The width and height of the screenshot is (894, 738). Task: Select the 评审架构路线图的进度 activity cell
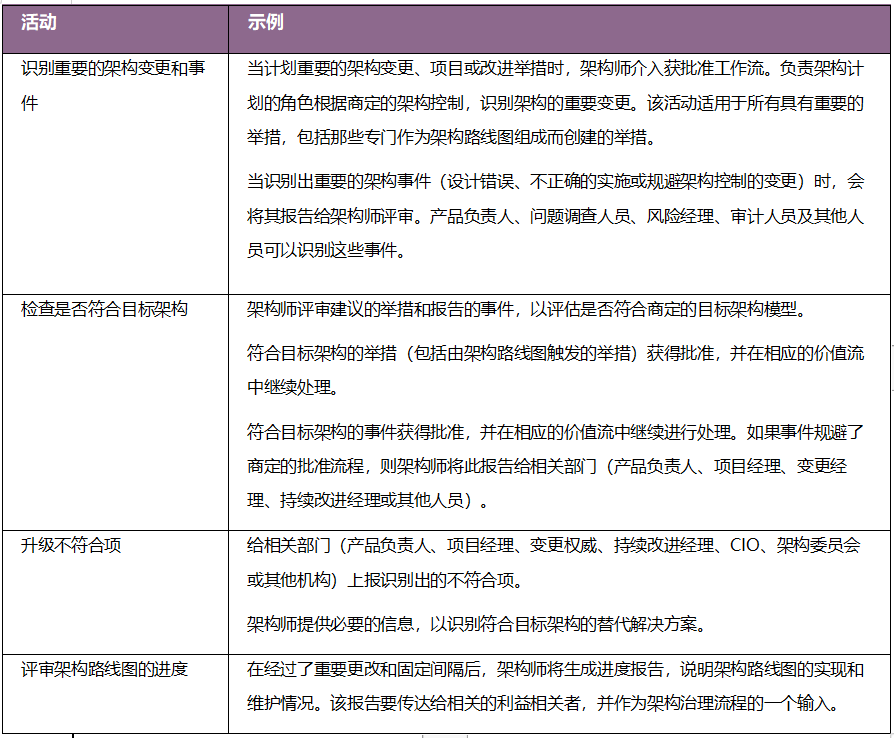(104, 669)
